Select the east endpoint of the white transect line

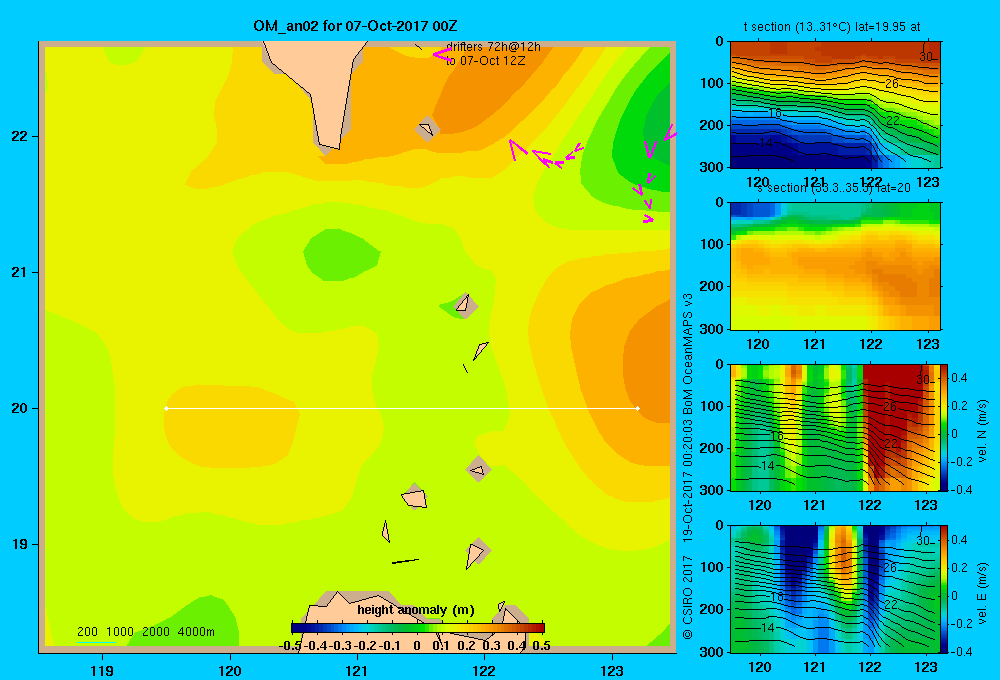[638, 408]
